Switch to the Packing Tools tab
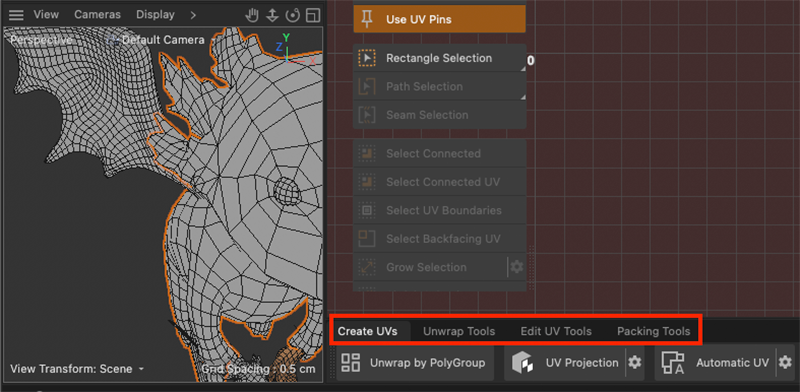800x392 pixels. click(654, 331)
